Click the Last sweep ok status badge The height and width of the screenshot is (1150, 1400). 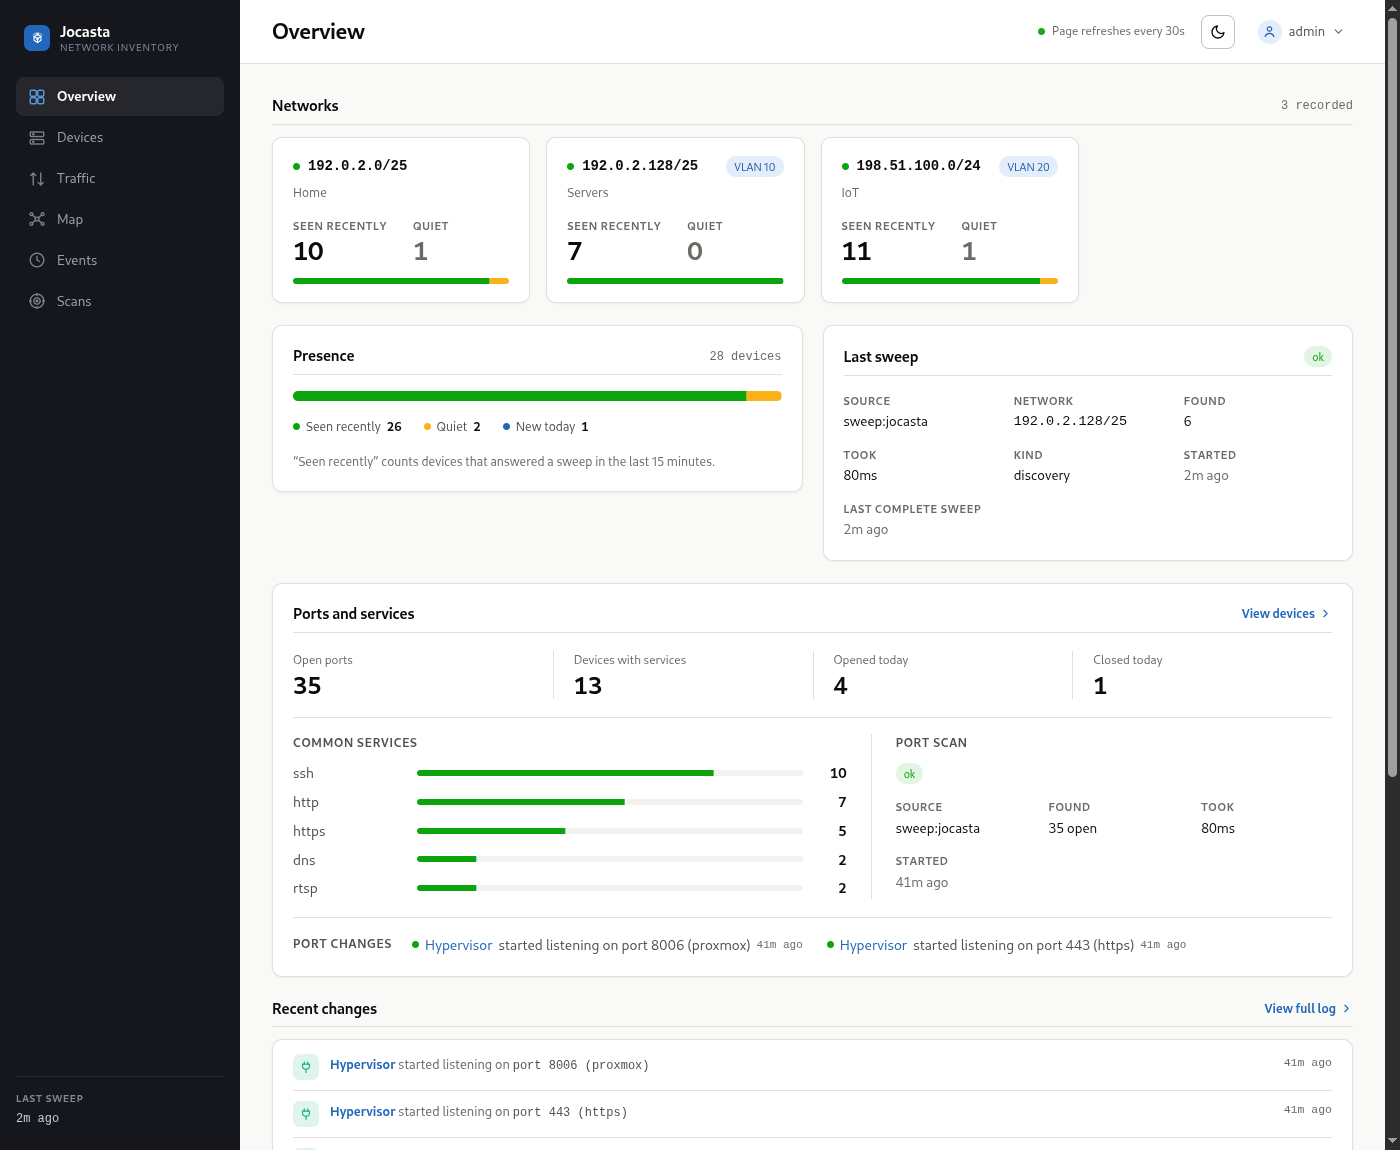click(x=1318, y=357)
